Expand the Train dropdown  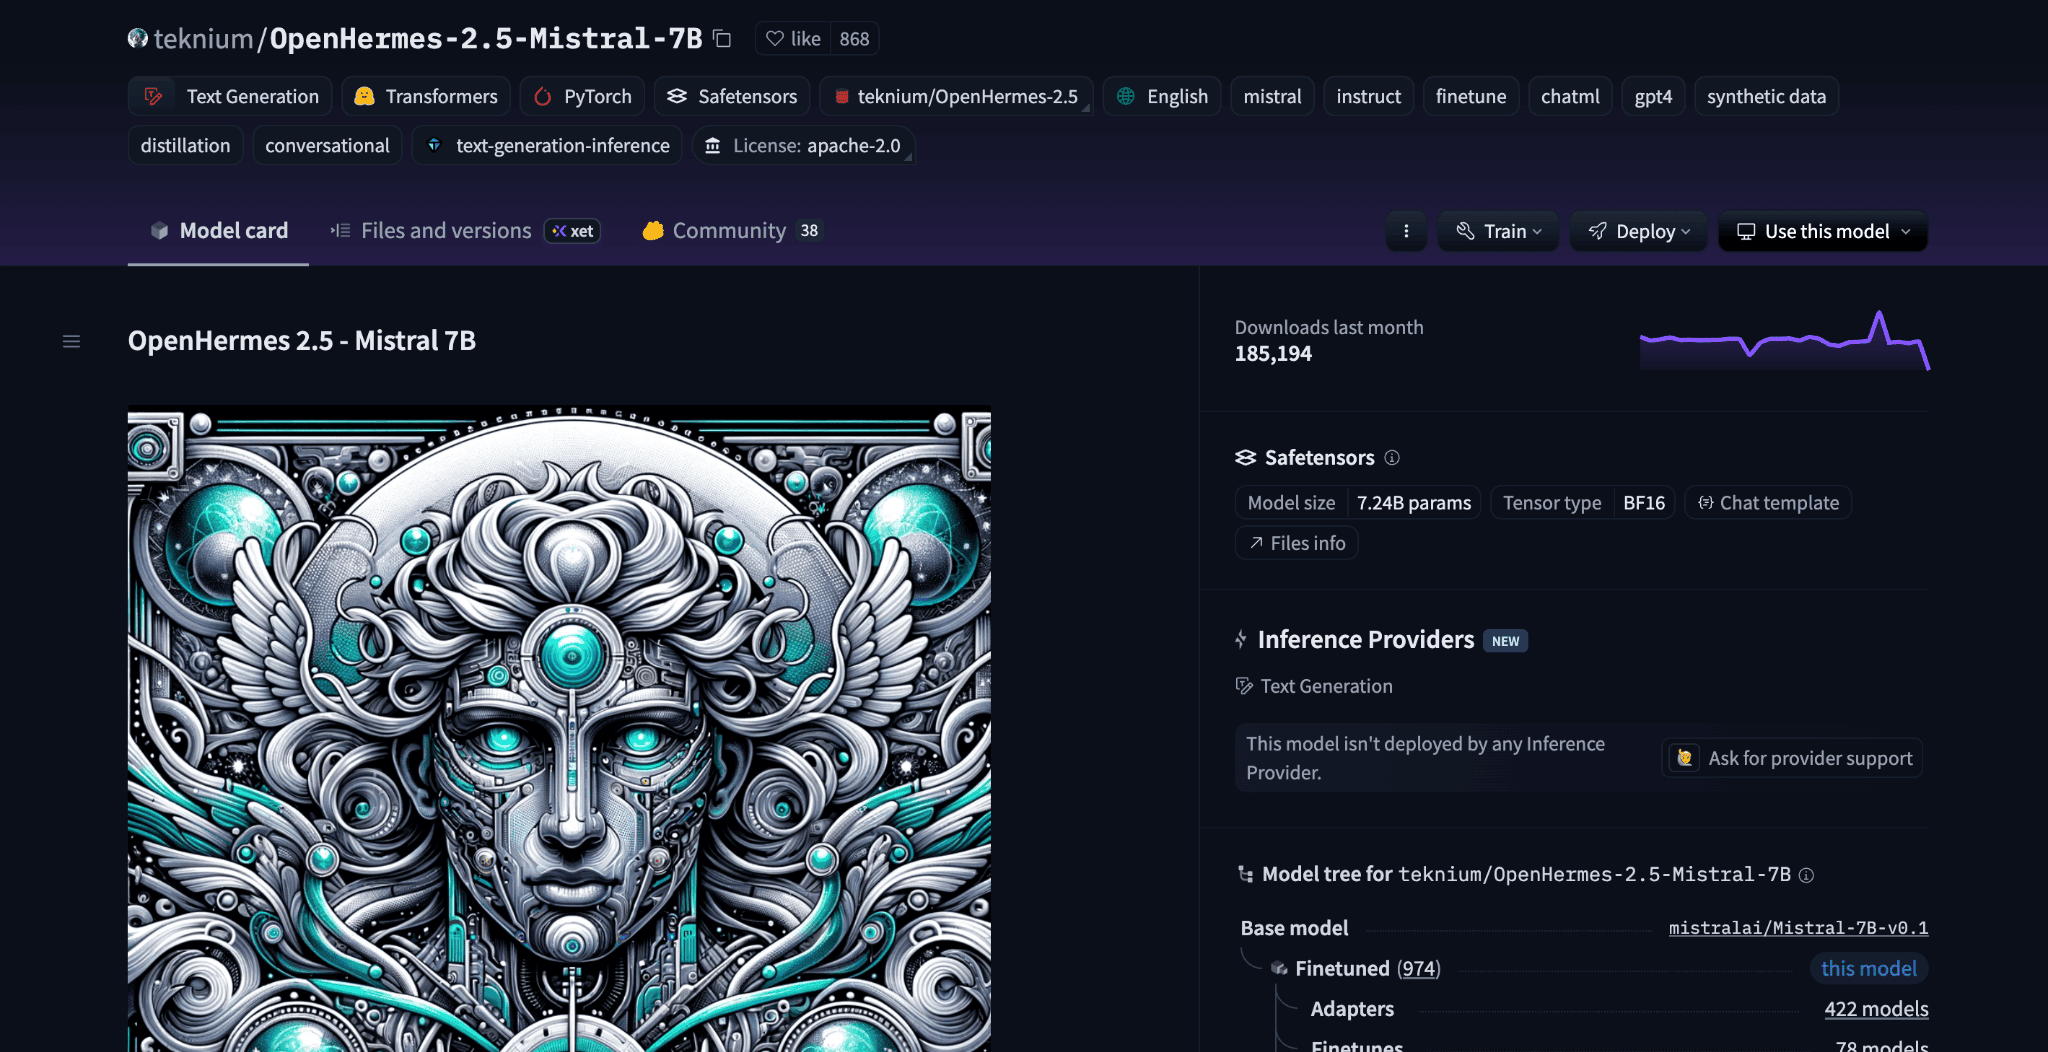click(1498, 231)
